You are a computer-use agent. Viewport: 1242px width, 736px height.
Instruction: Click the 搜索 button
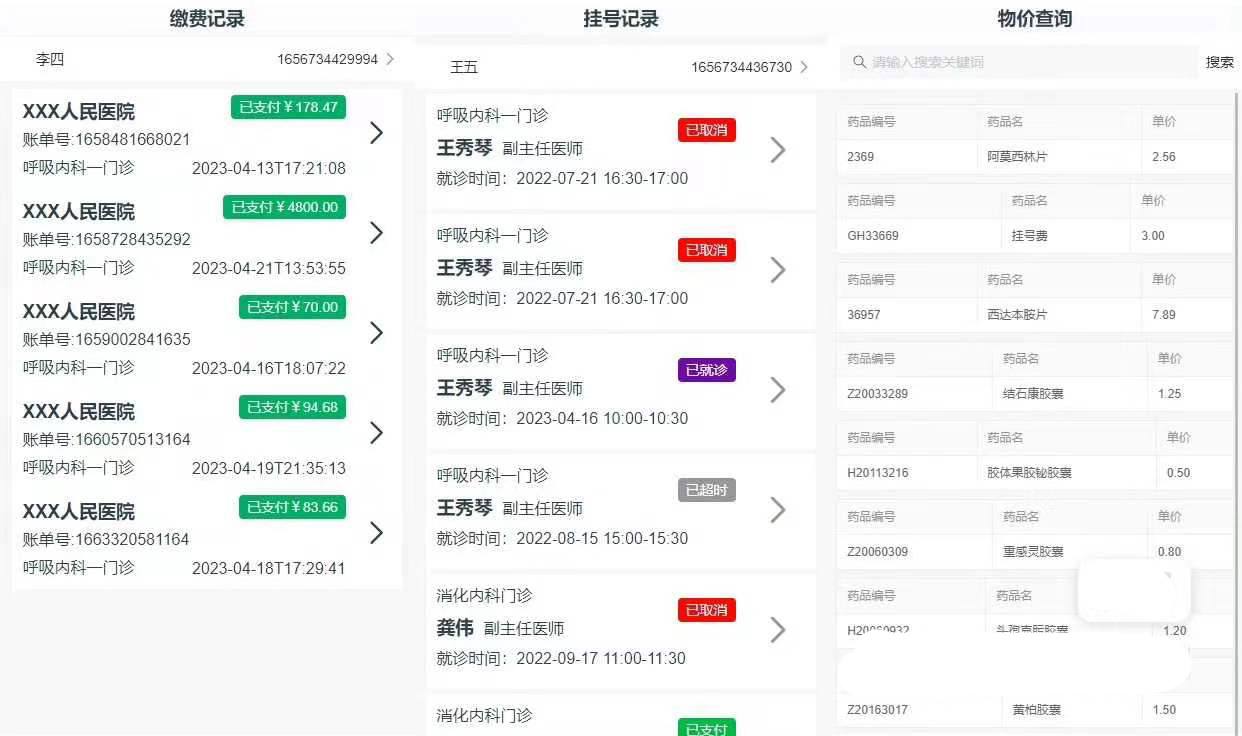pyautogui.click(x=1219, y=62)
